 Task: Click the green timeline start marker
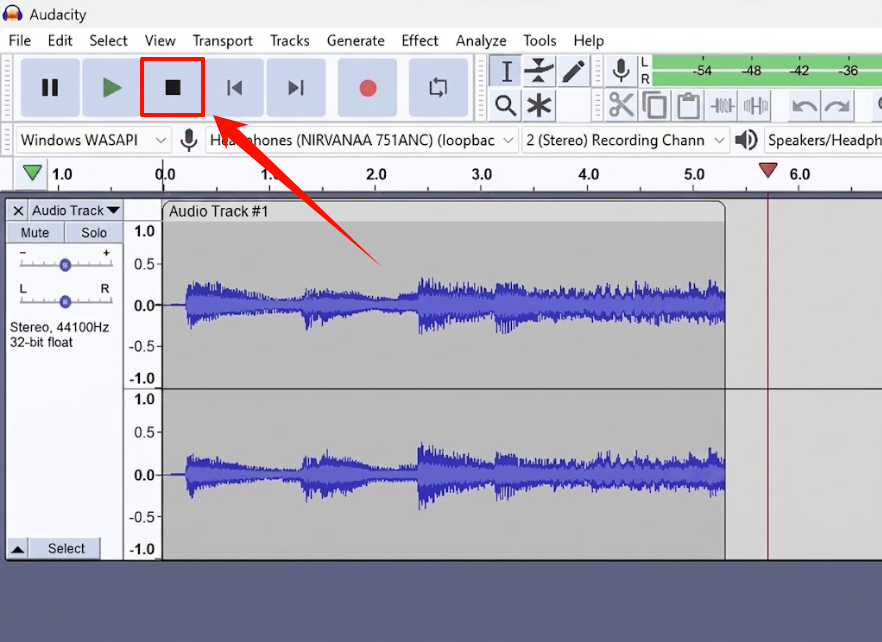coord(32,173)
